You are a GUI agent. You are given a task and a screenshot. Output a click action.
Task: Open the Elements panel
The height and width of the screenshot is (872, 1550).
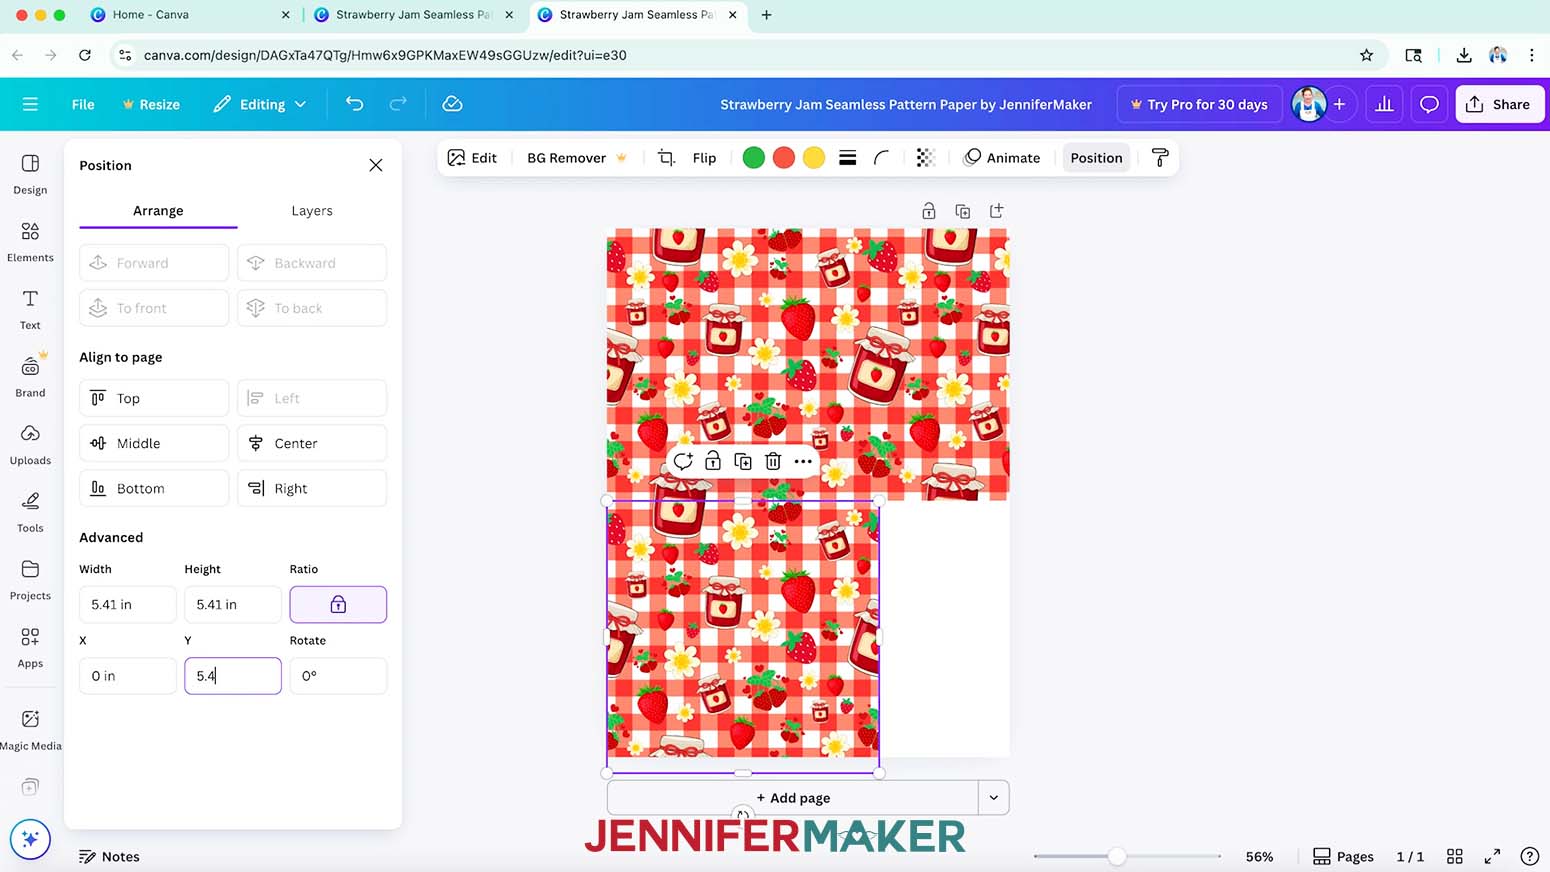30,242
